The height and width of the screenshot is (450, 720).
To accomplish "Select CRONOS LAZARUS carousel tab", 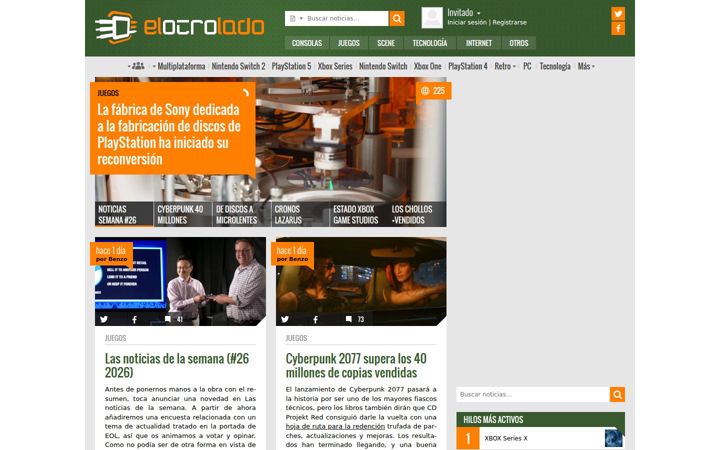I will 300,214.
